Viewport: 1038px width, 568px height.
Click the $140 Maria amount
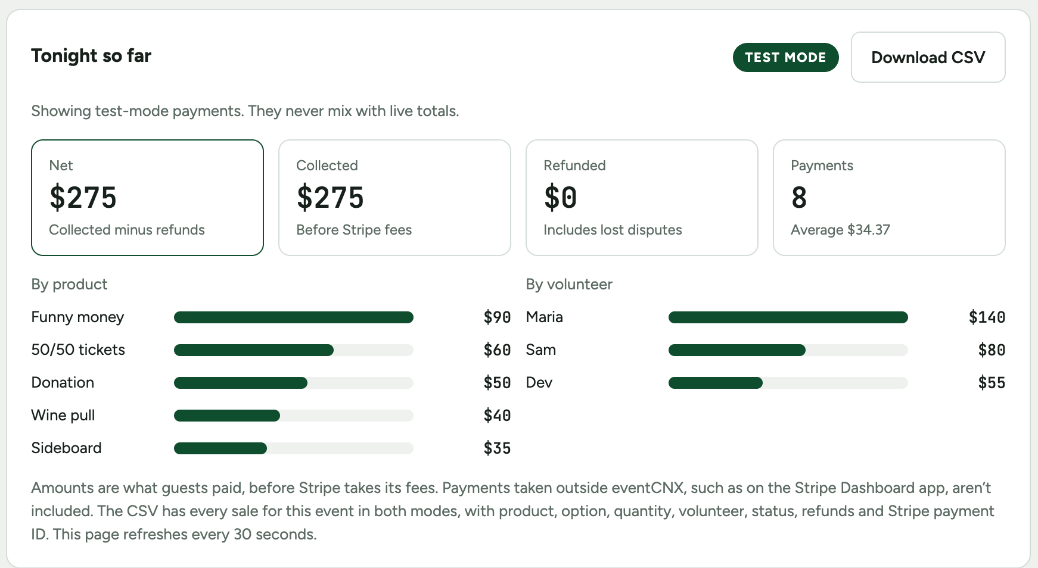tap(987, 317)
